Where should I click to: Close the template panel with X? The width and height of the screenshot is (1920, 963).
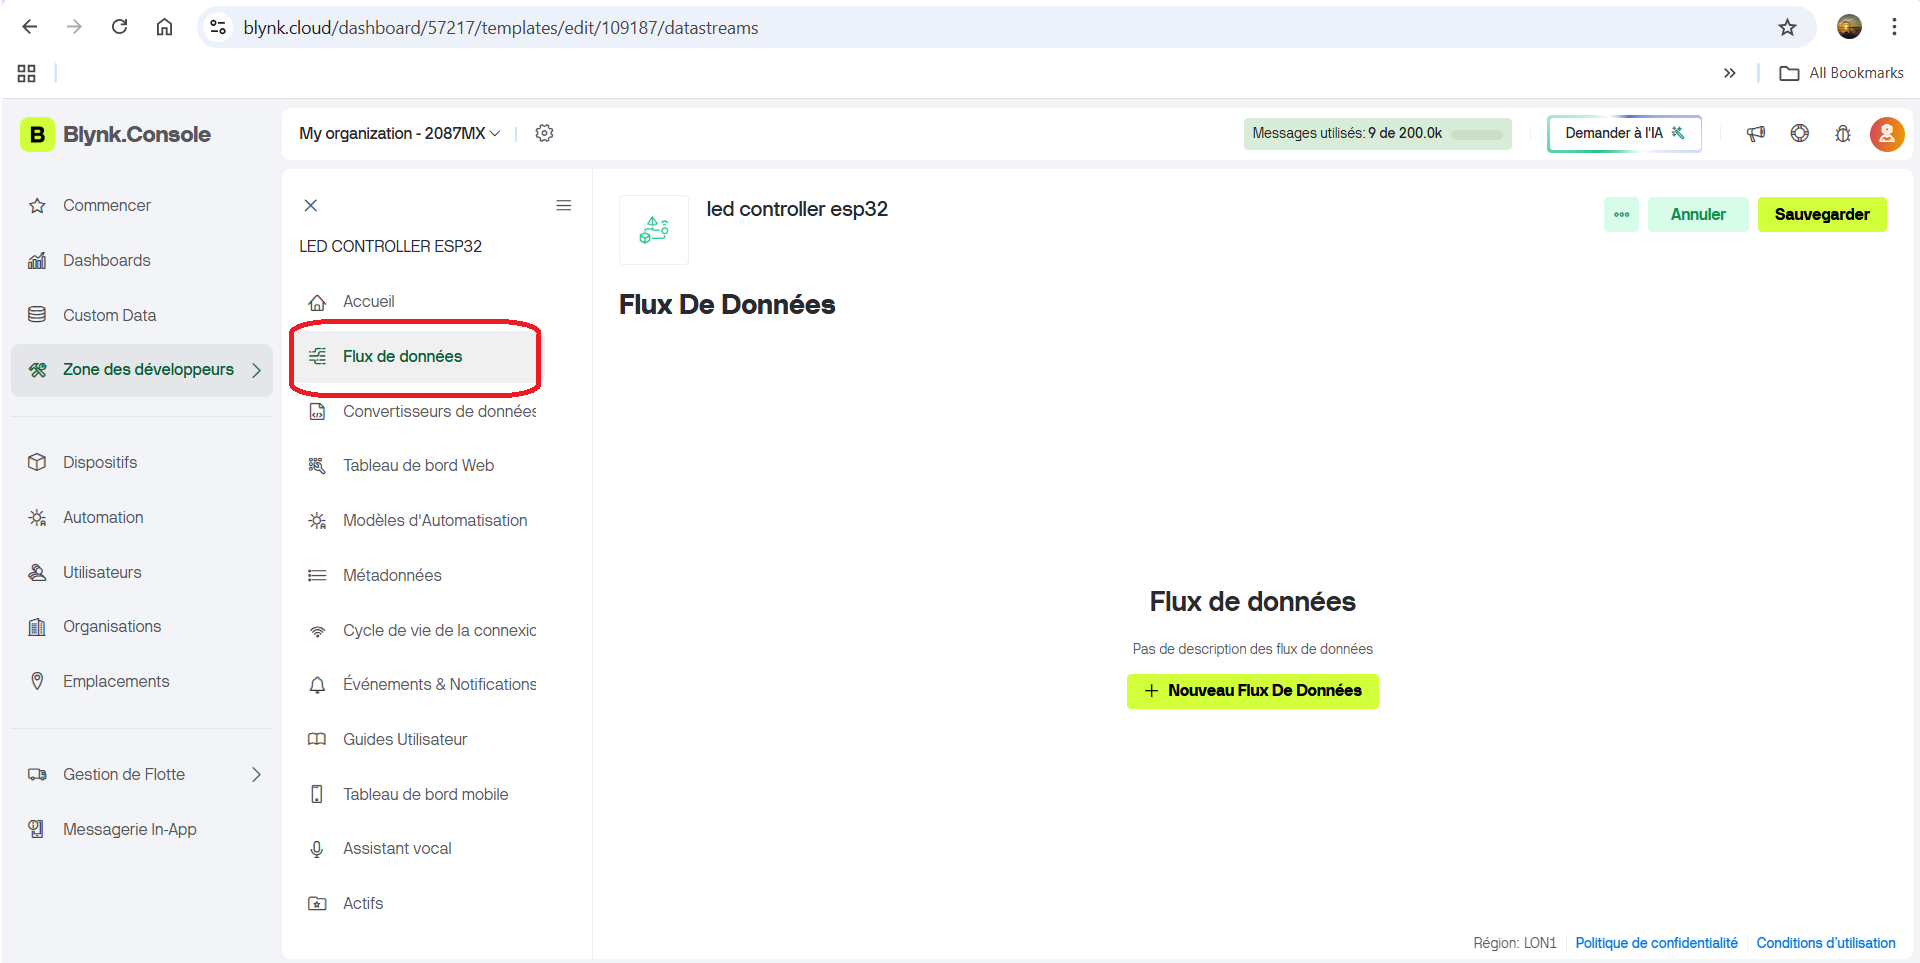click(x=311, y=205)
